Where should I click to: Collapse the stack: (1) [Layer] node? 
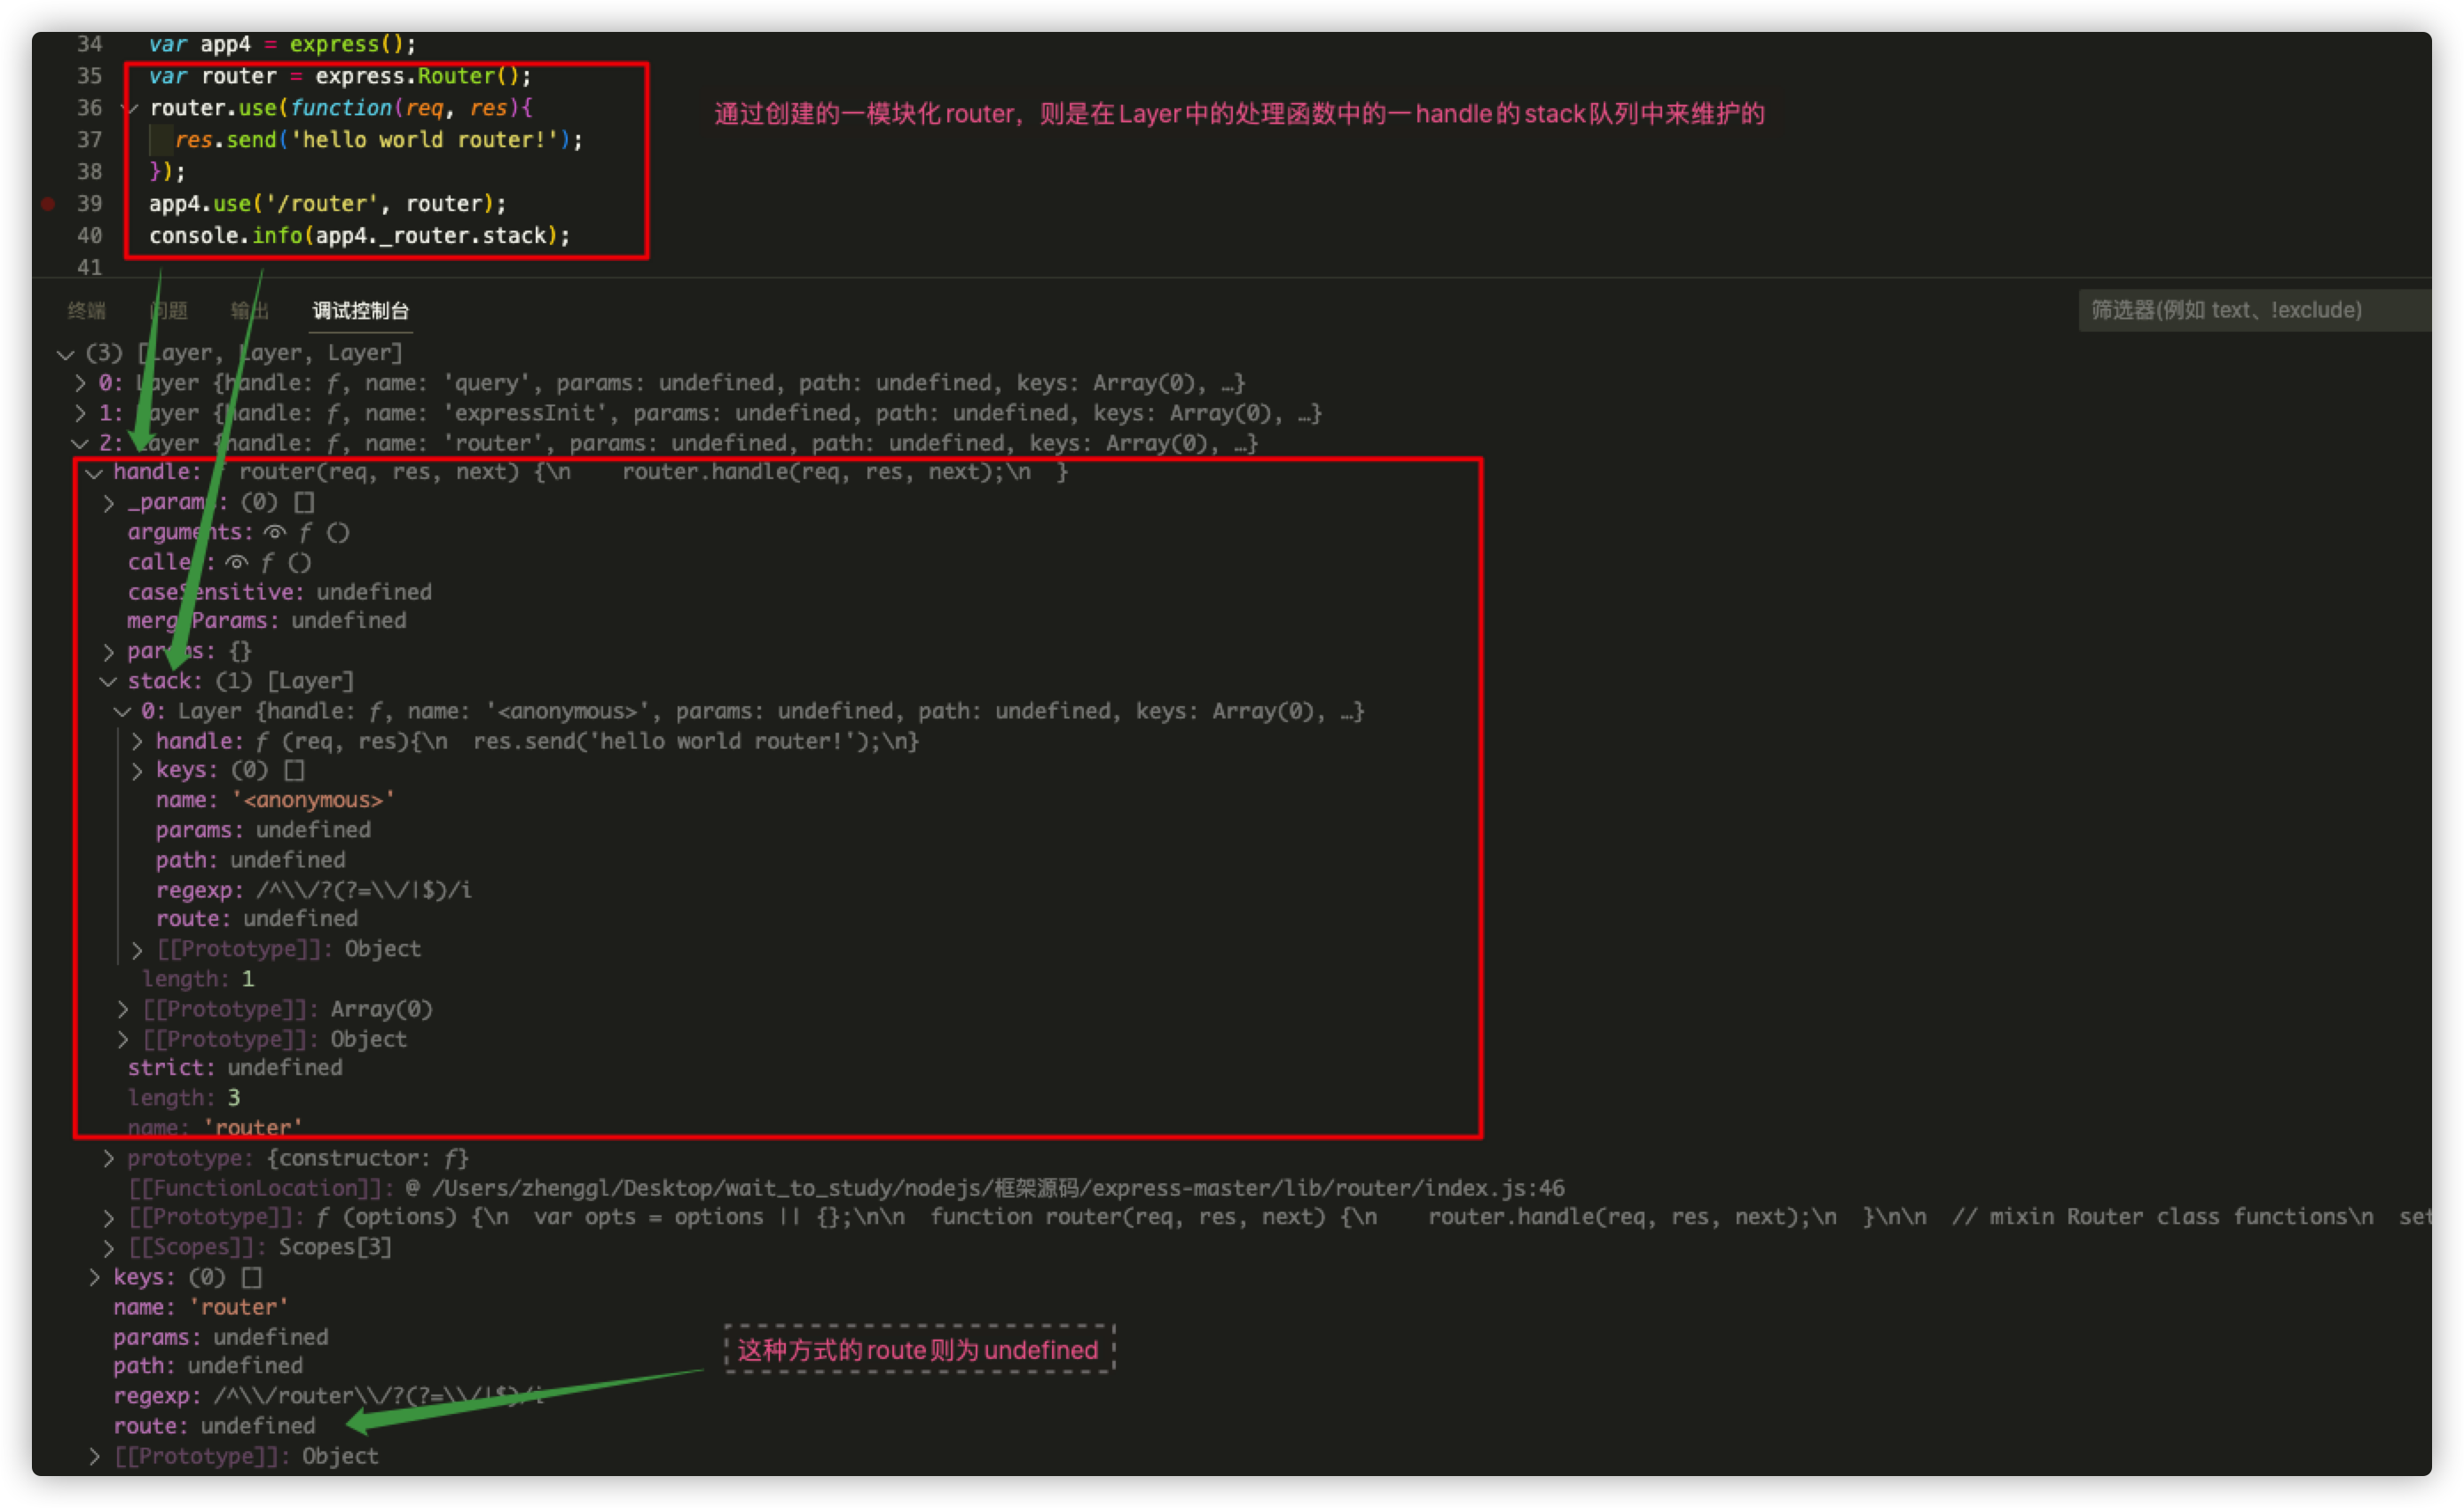[x=108, y=682]
